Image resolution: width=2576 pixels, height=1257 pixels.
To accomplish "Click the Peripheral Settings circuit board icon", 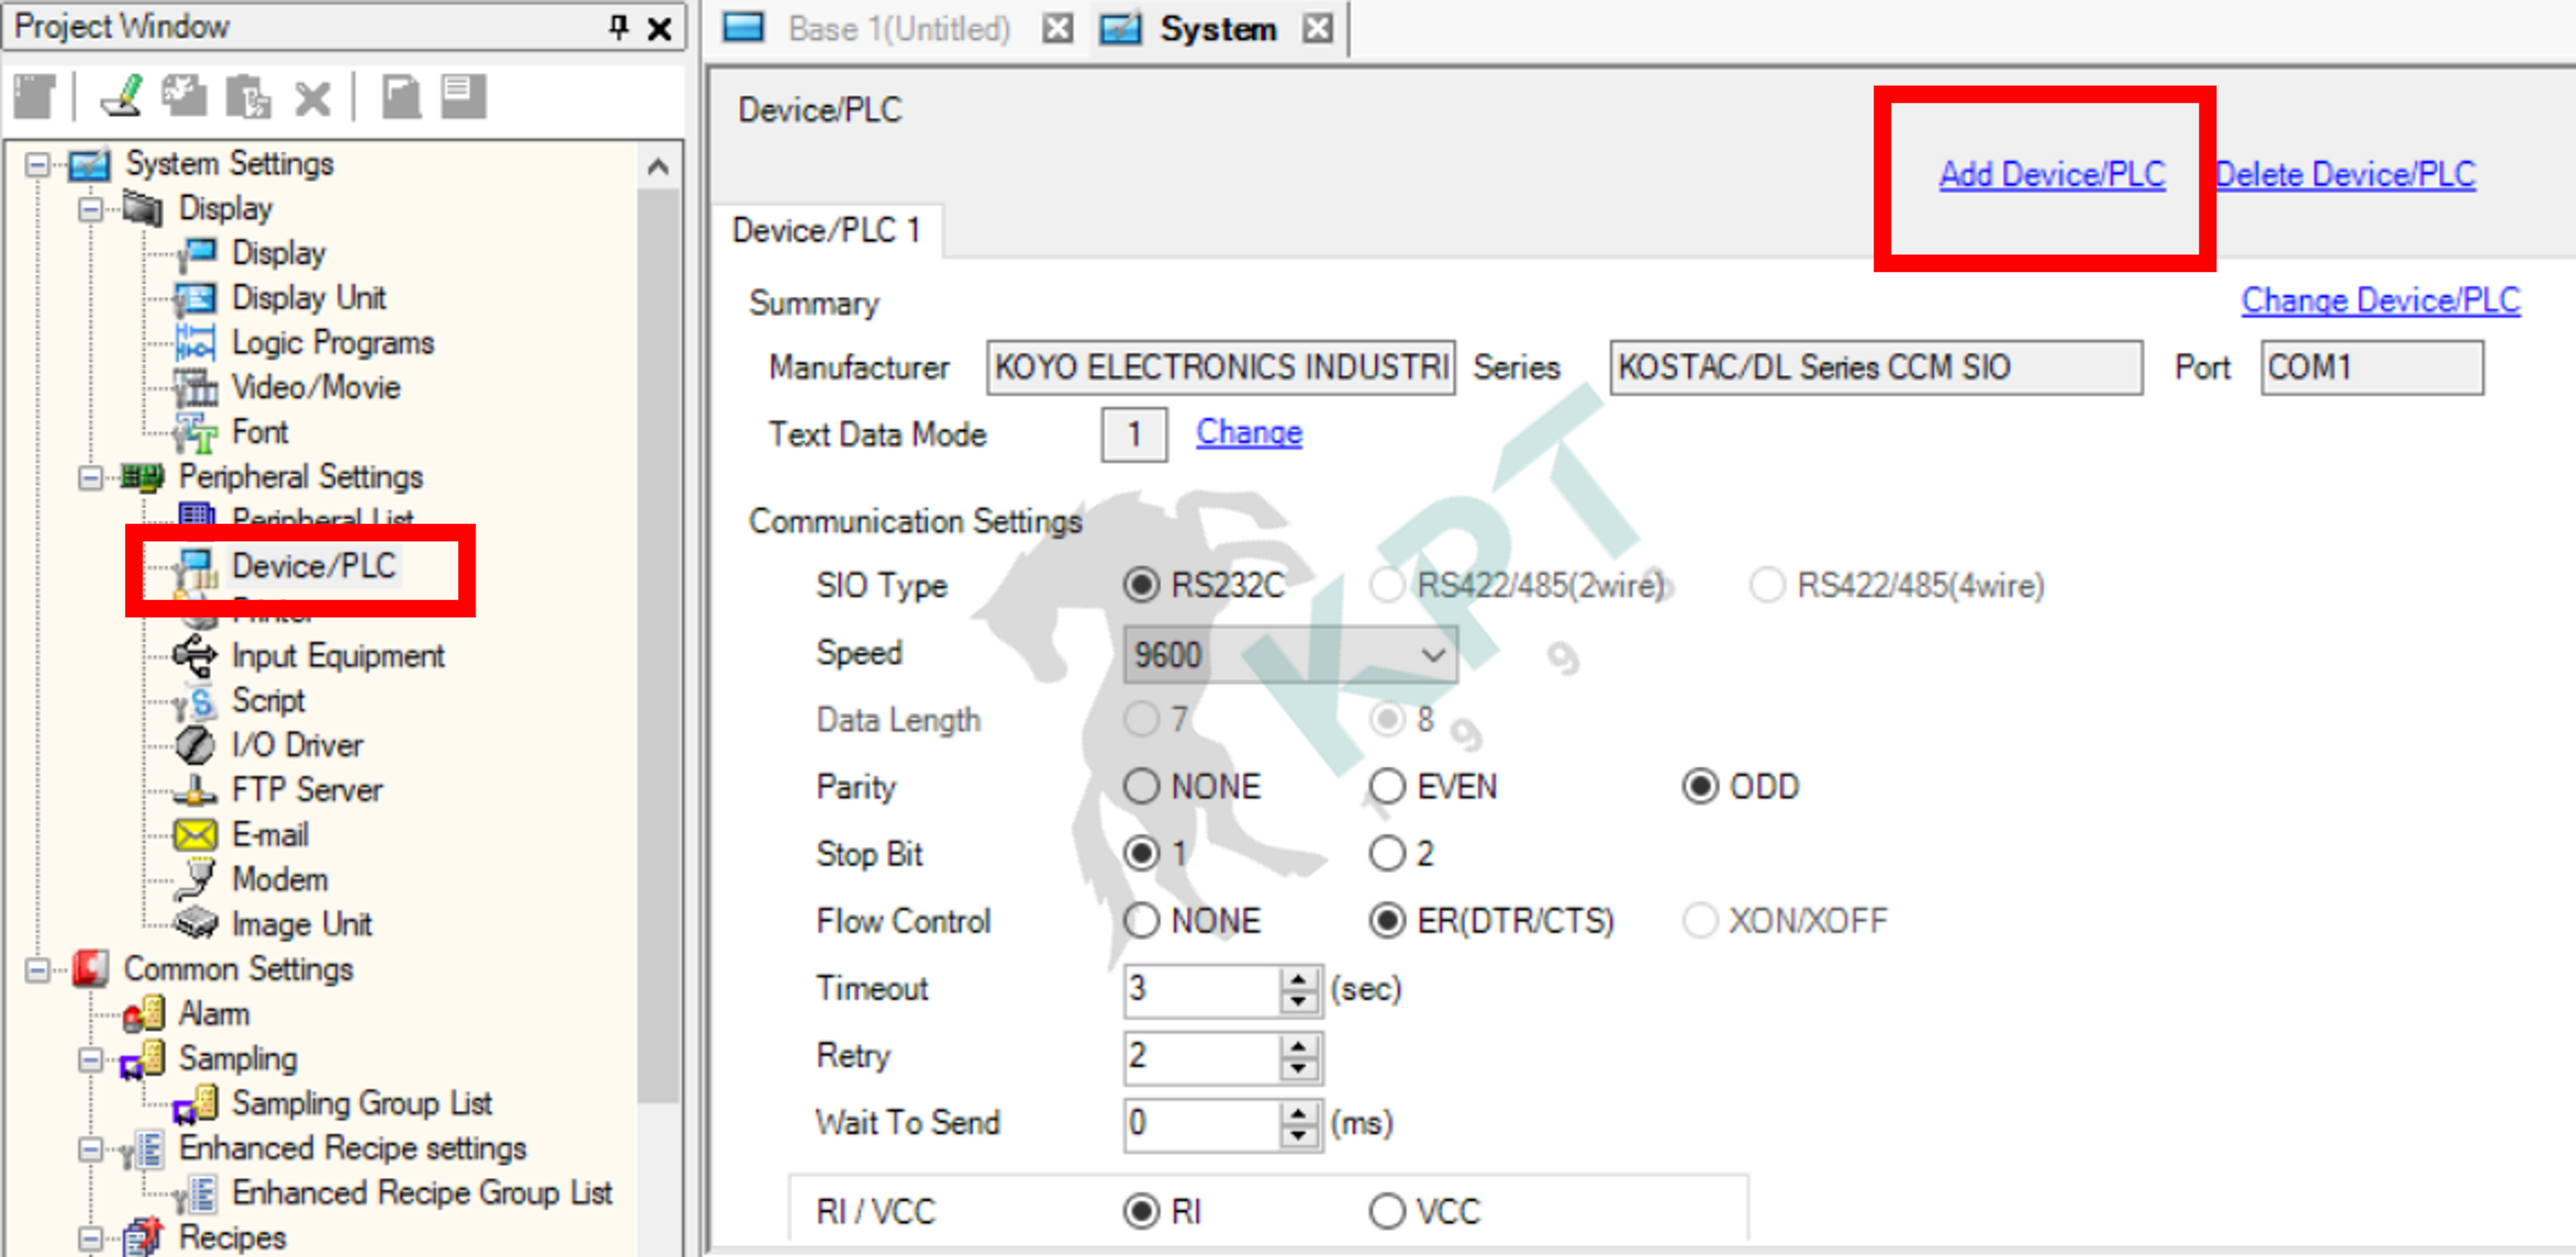I will tap(142, 477).
